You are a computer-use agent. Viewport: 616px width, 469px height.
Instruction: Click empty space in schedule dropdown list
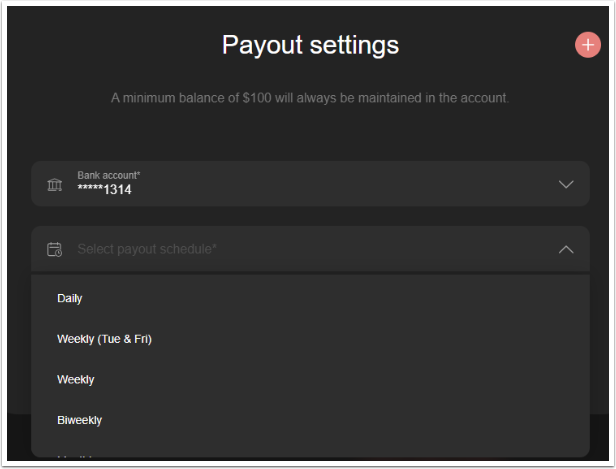tap(354, 359)
